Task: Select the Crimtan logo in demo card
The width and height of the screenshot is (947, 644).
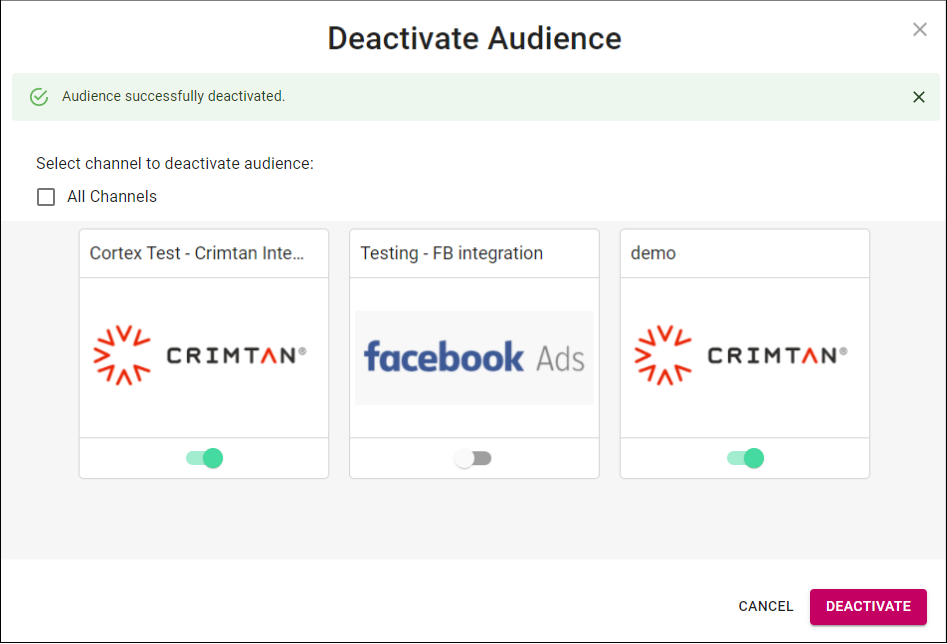Action: (x=741, y=355)
